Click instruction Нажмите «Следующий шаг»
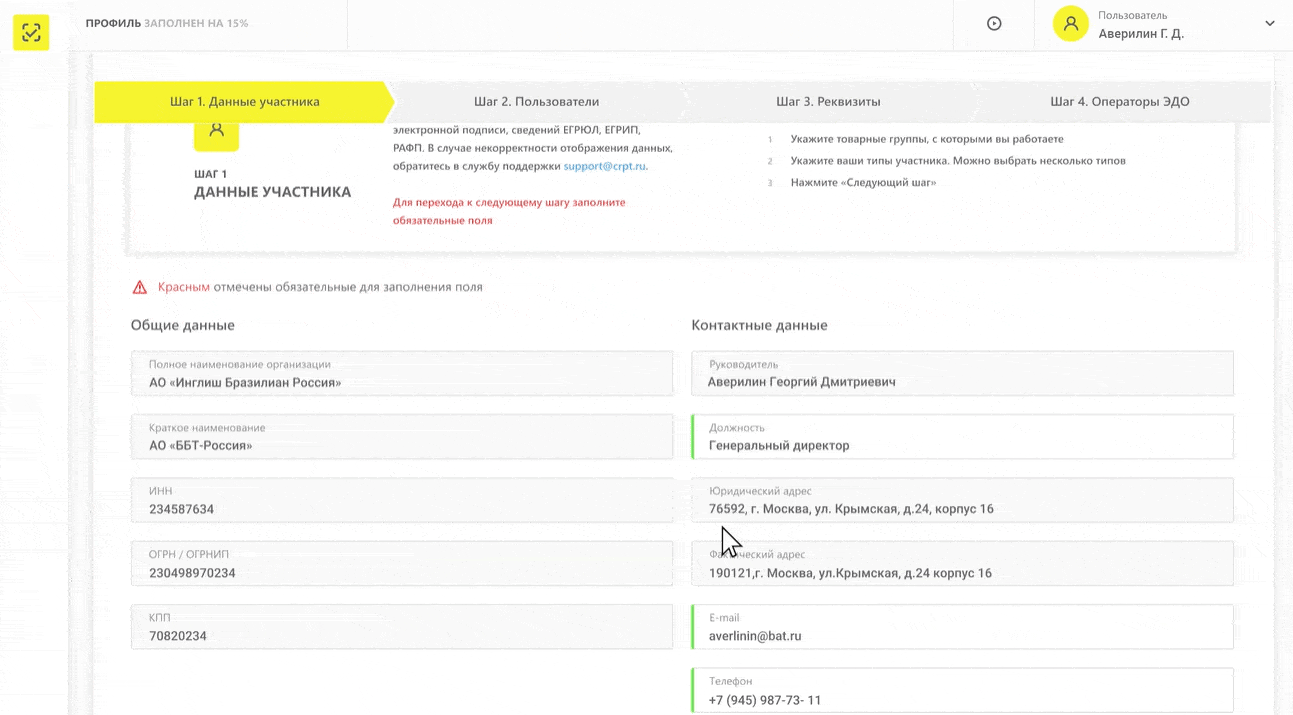 863,183
